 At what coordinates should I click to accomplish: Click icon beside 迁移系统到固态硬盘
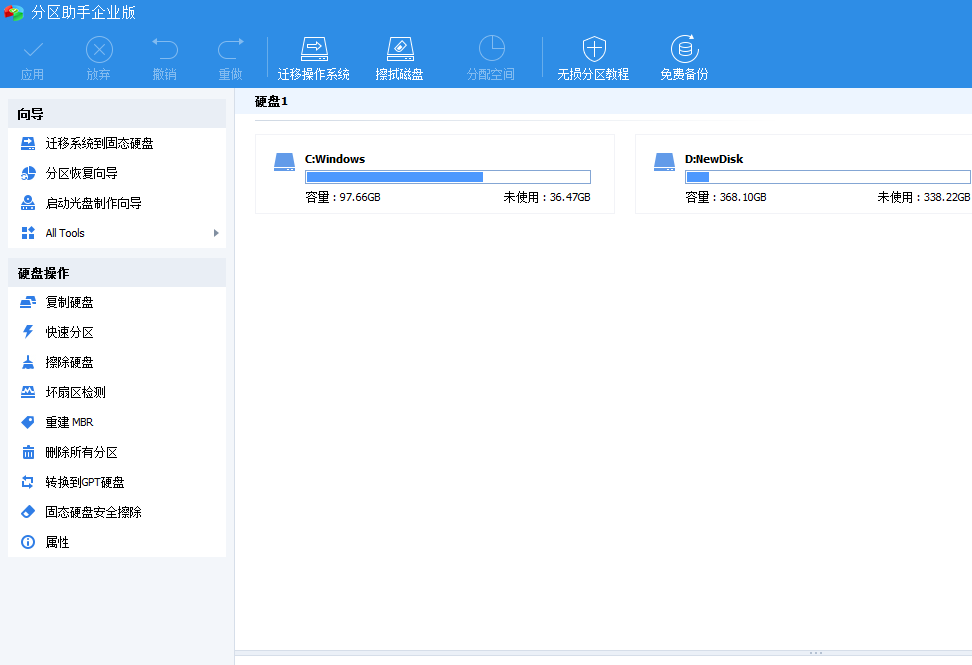[x=28, y=144]
